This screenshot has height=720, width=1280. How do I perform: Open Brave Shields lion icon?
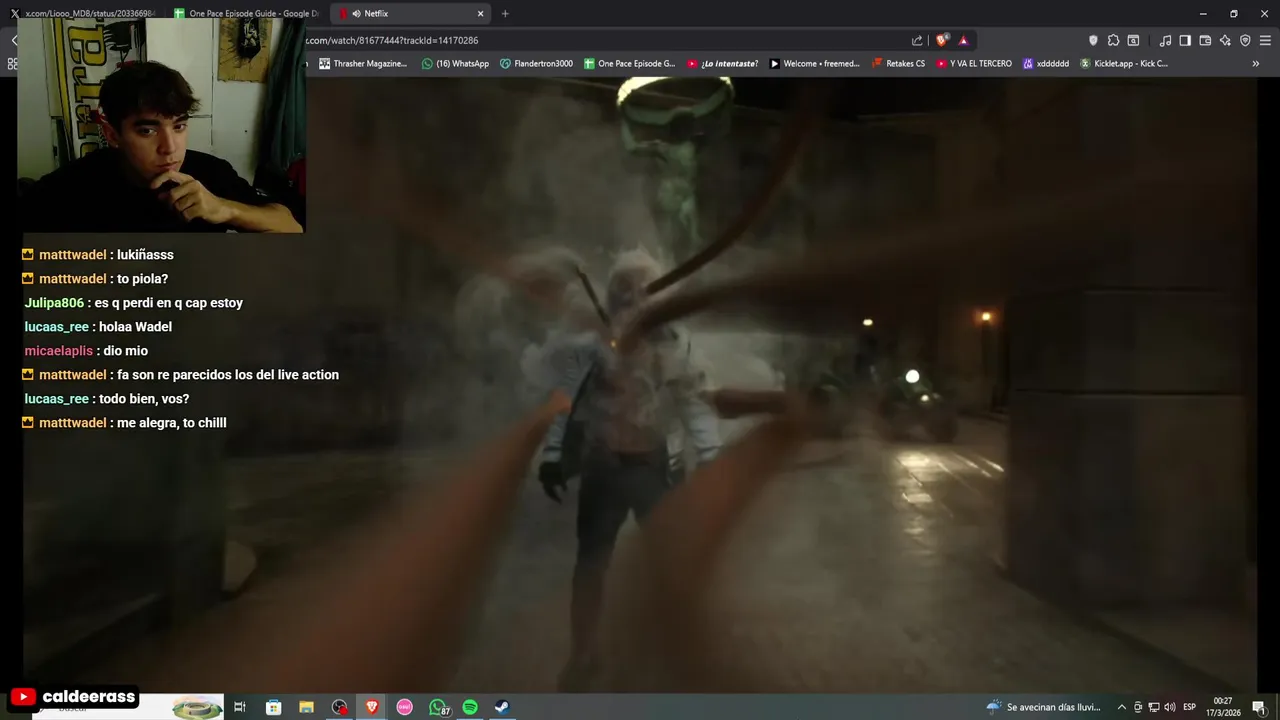[x=941, y=41]
